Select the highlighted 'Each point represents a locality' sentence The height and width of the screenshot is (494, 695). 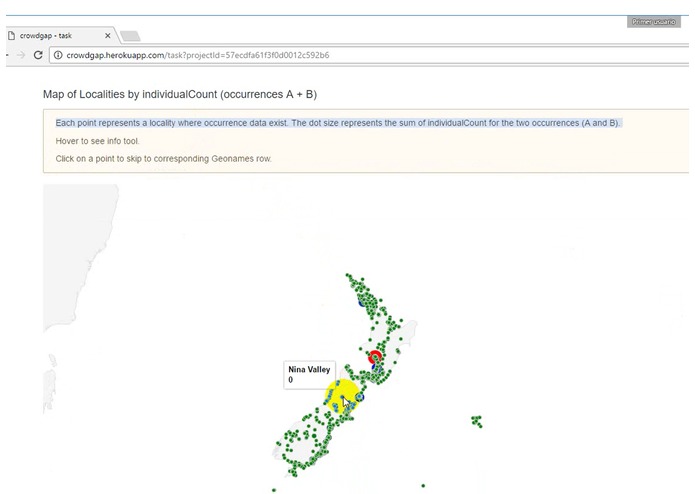pos(339,123)
